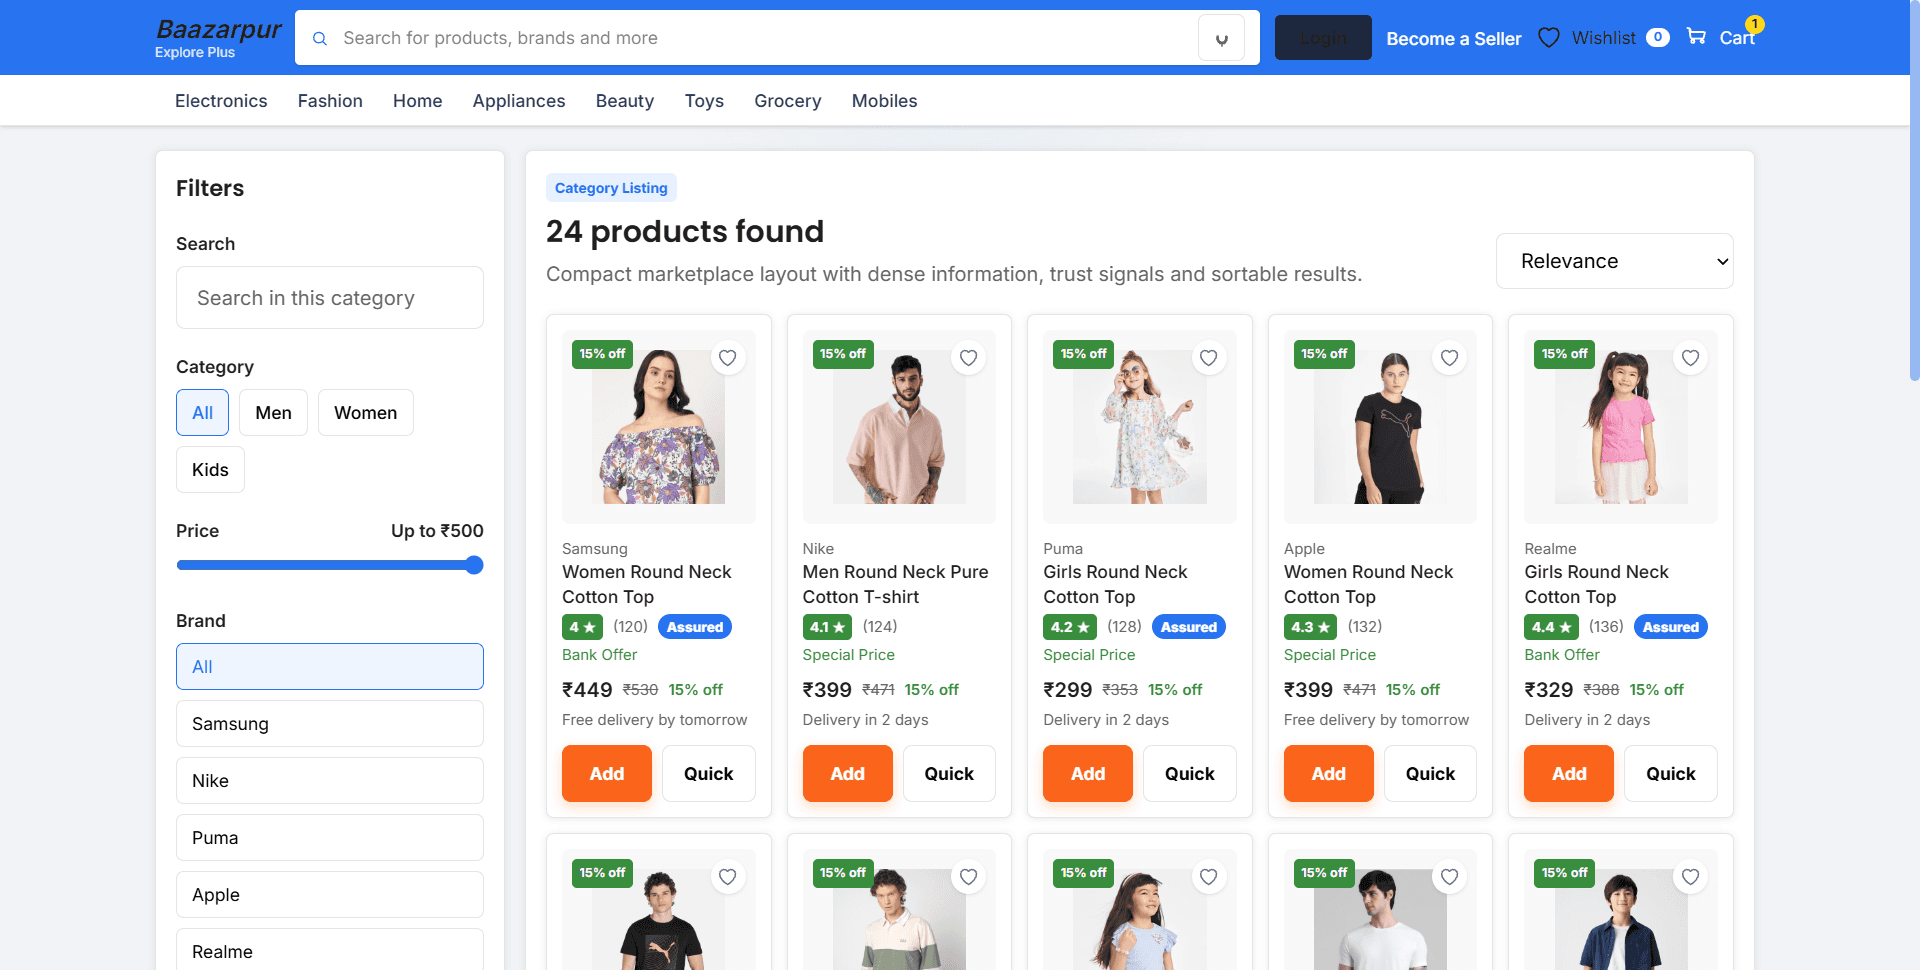
Task: Open the Electronics category menu
Action: [221, 101]
